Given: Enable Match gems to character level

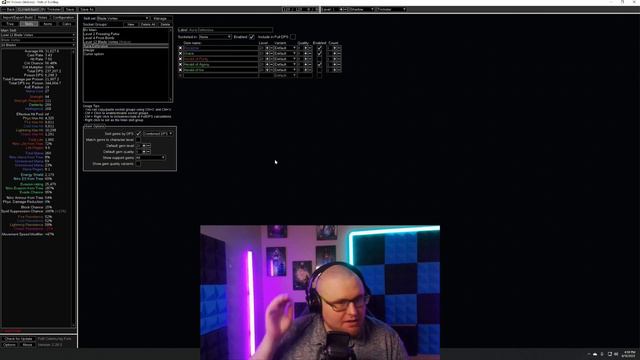Looking at the screenshot, I should pos(138,140).
